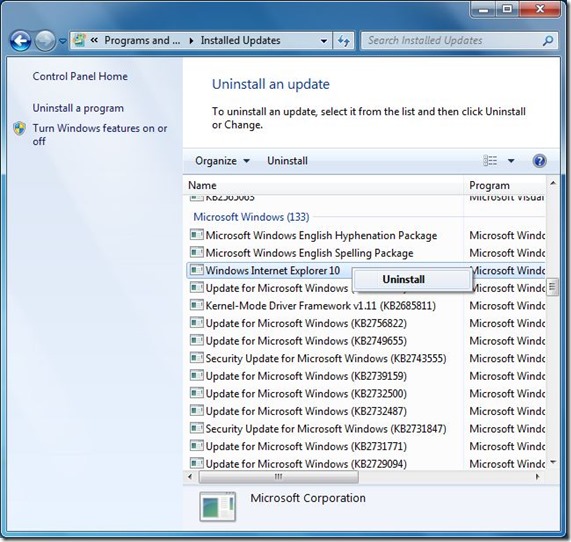Click the vertical scrollbar thumb
571x542 pixels.
coord(553,287)
